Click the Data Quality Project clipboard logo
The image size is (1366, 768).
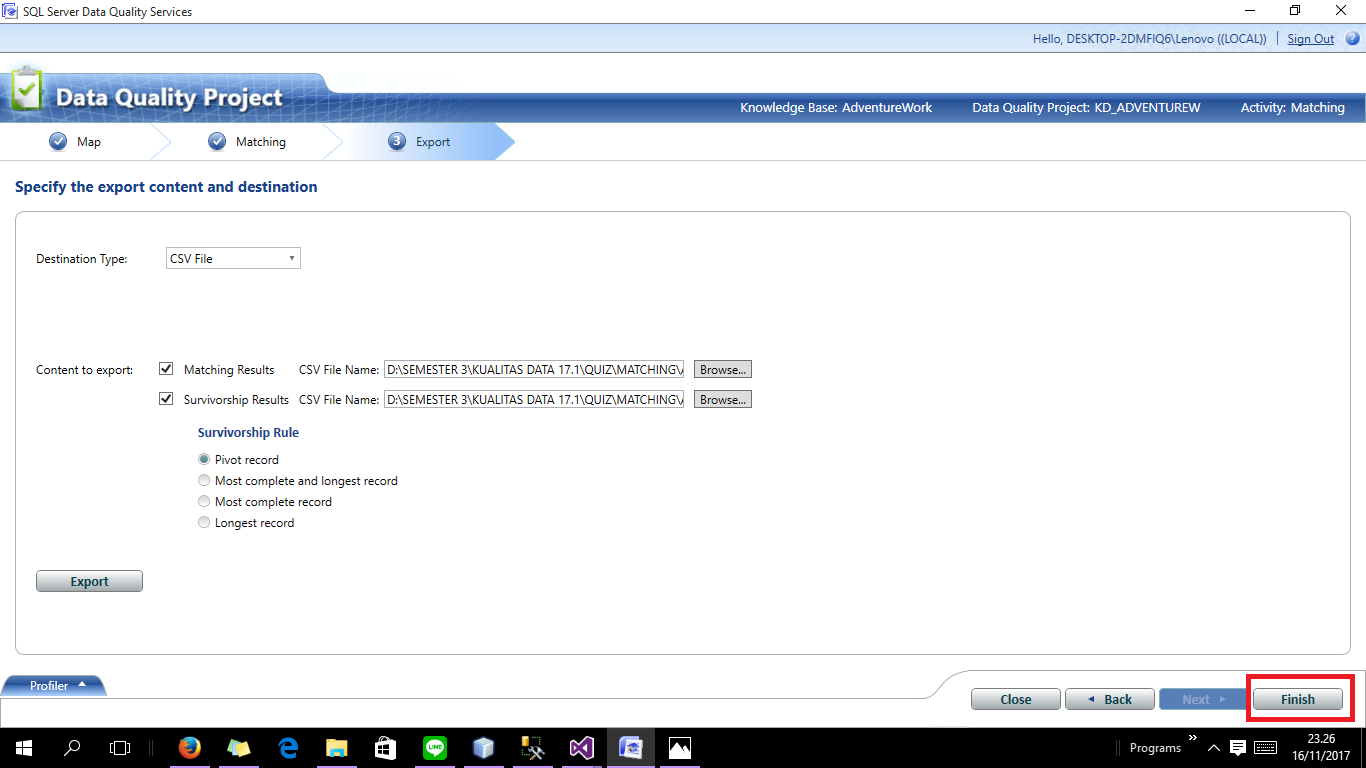click(27, 90)
